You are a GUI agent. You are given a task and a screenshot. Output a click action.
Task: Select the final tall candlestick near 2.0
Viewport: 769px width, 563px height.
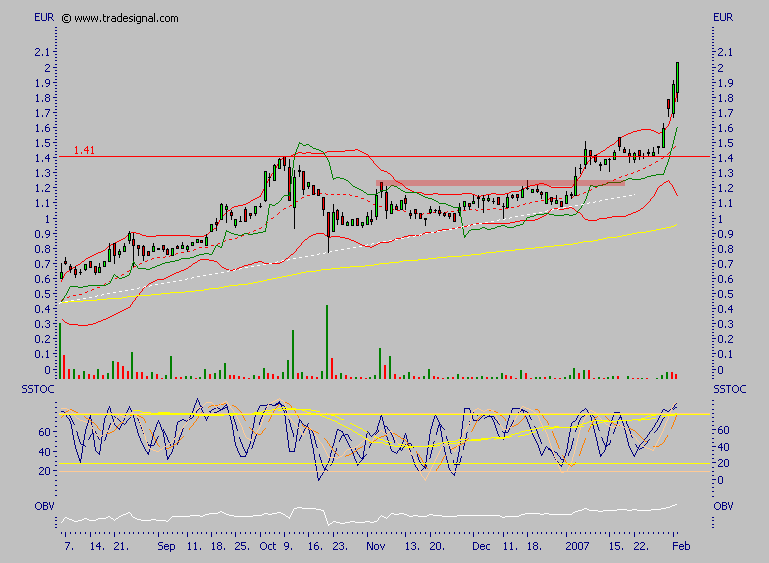677,80
